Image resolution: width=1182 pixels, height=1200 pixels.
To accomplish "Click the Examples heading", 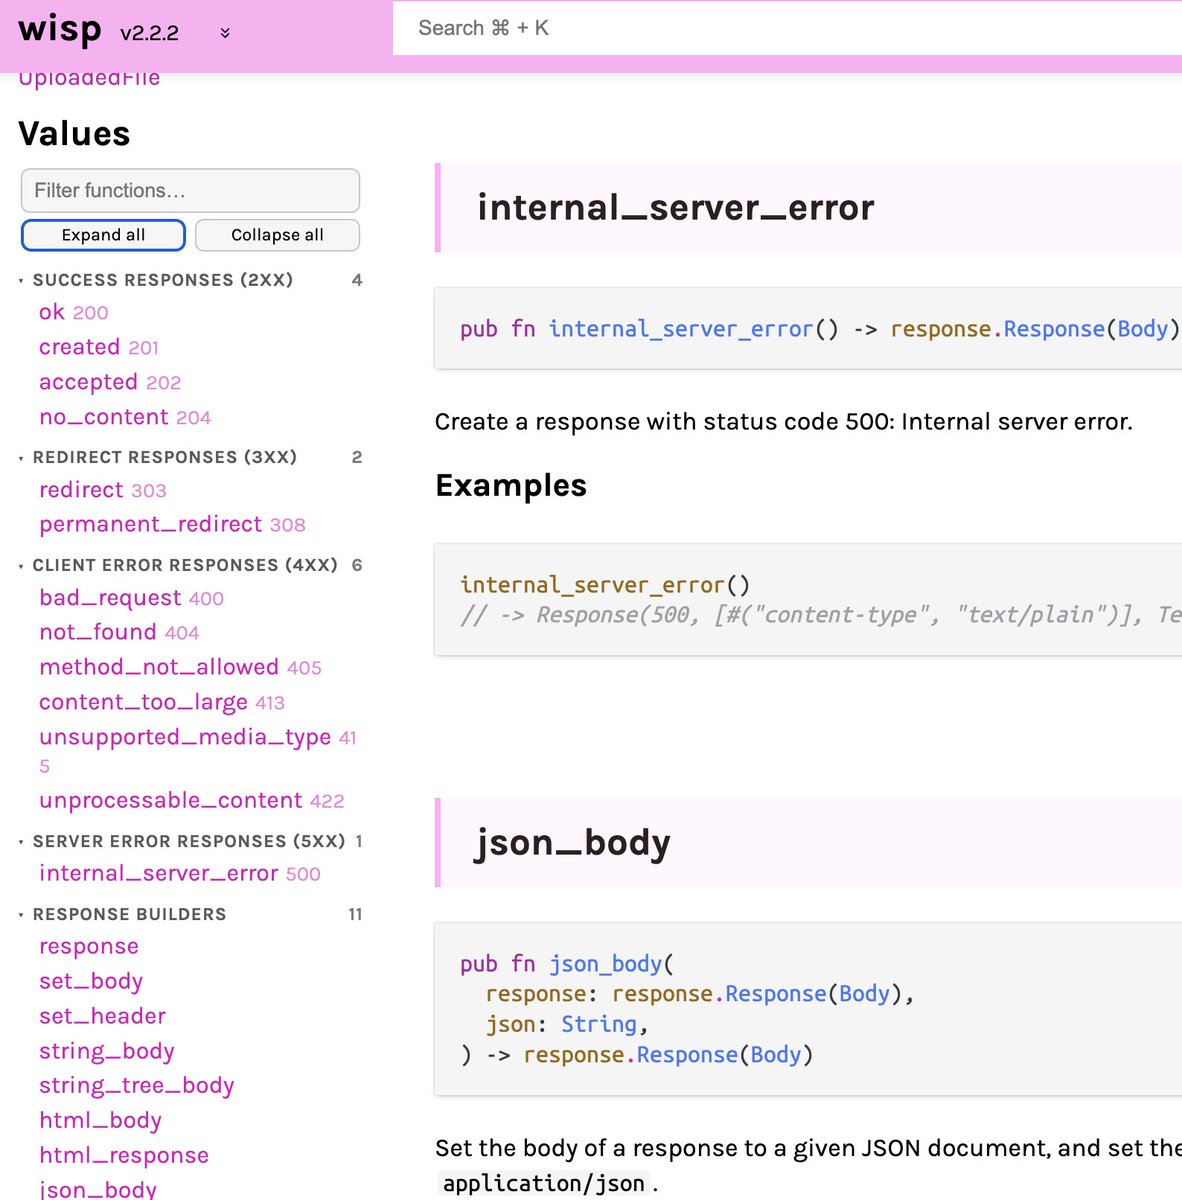I will tap(511, 485).
